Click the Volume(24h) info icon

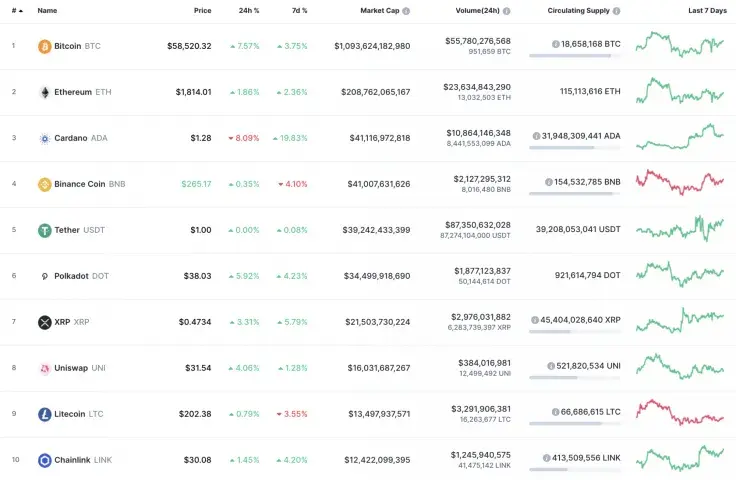(x=506, y=10)
